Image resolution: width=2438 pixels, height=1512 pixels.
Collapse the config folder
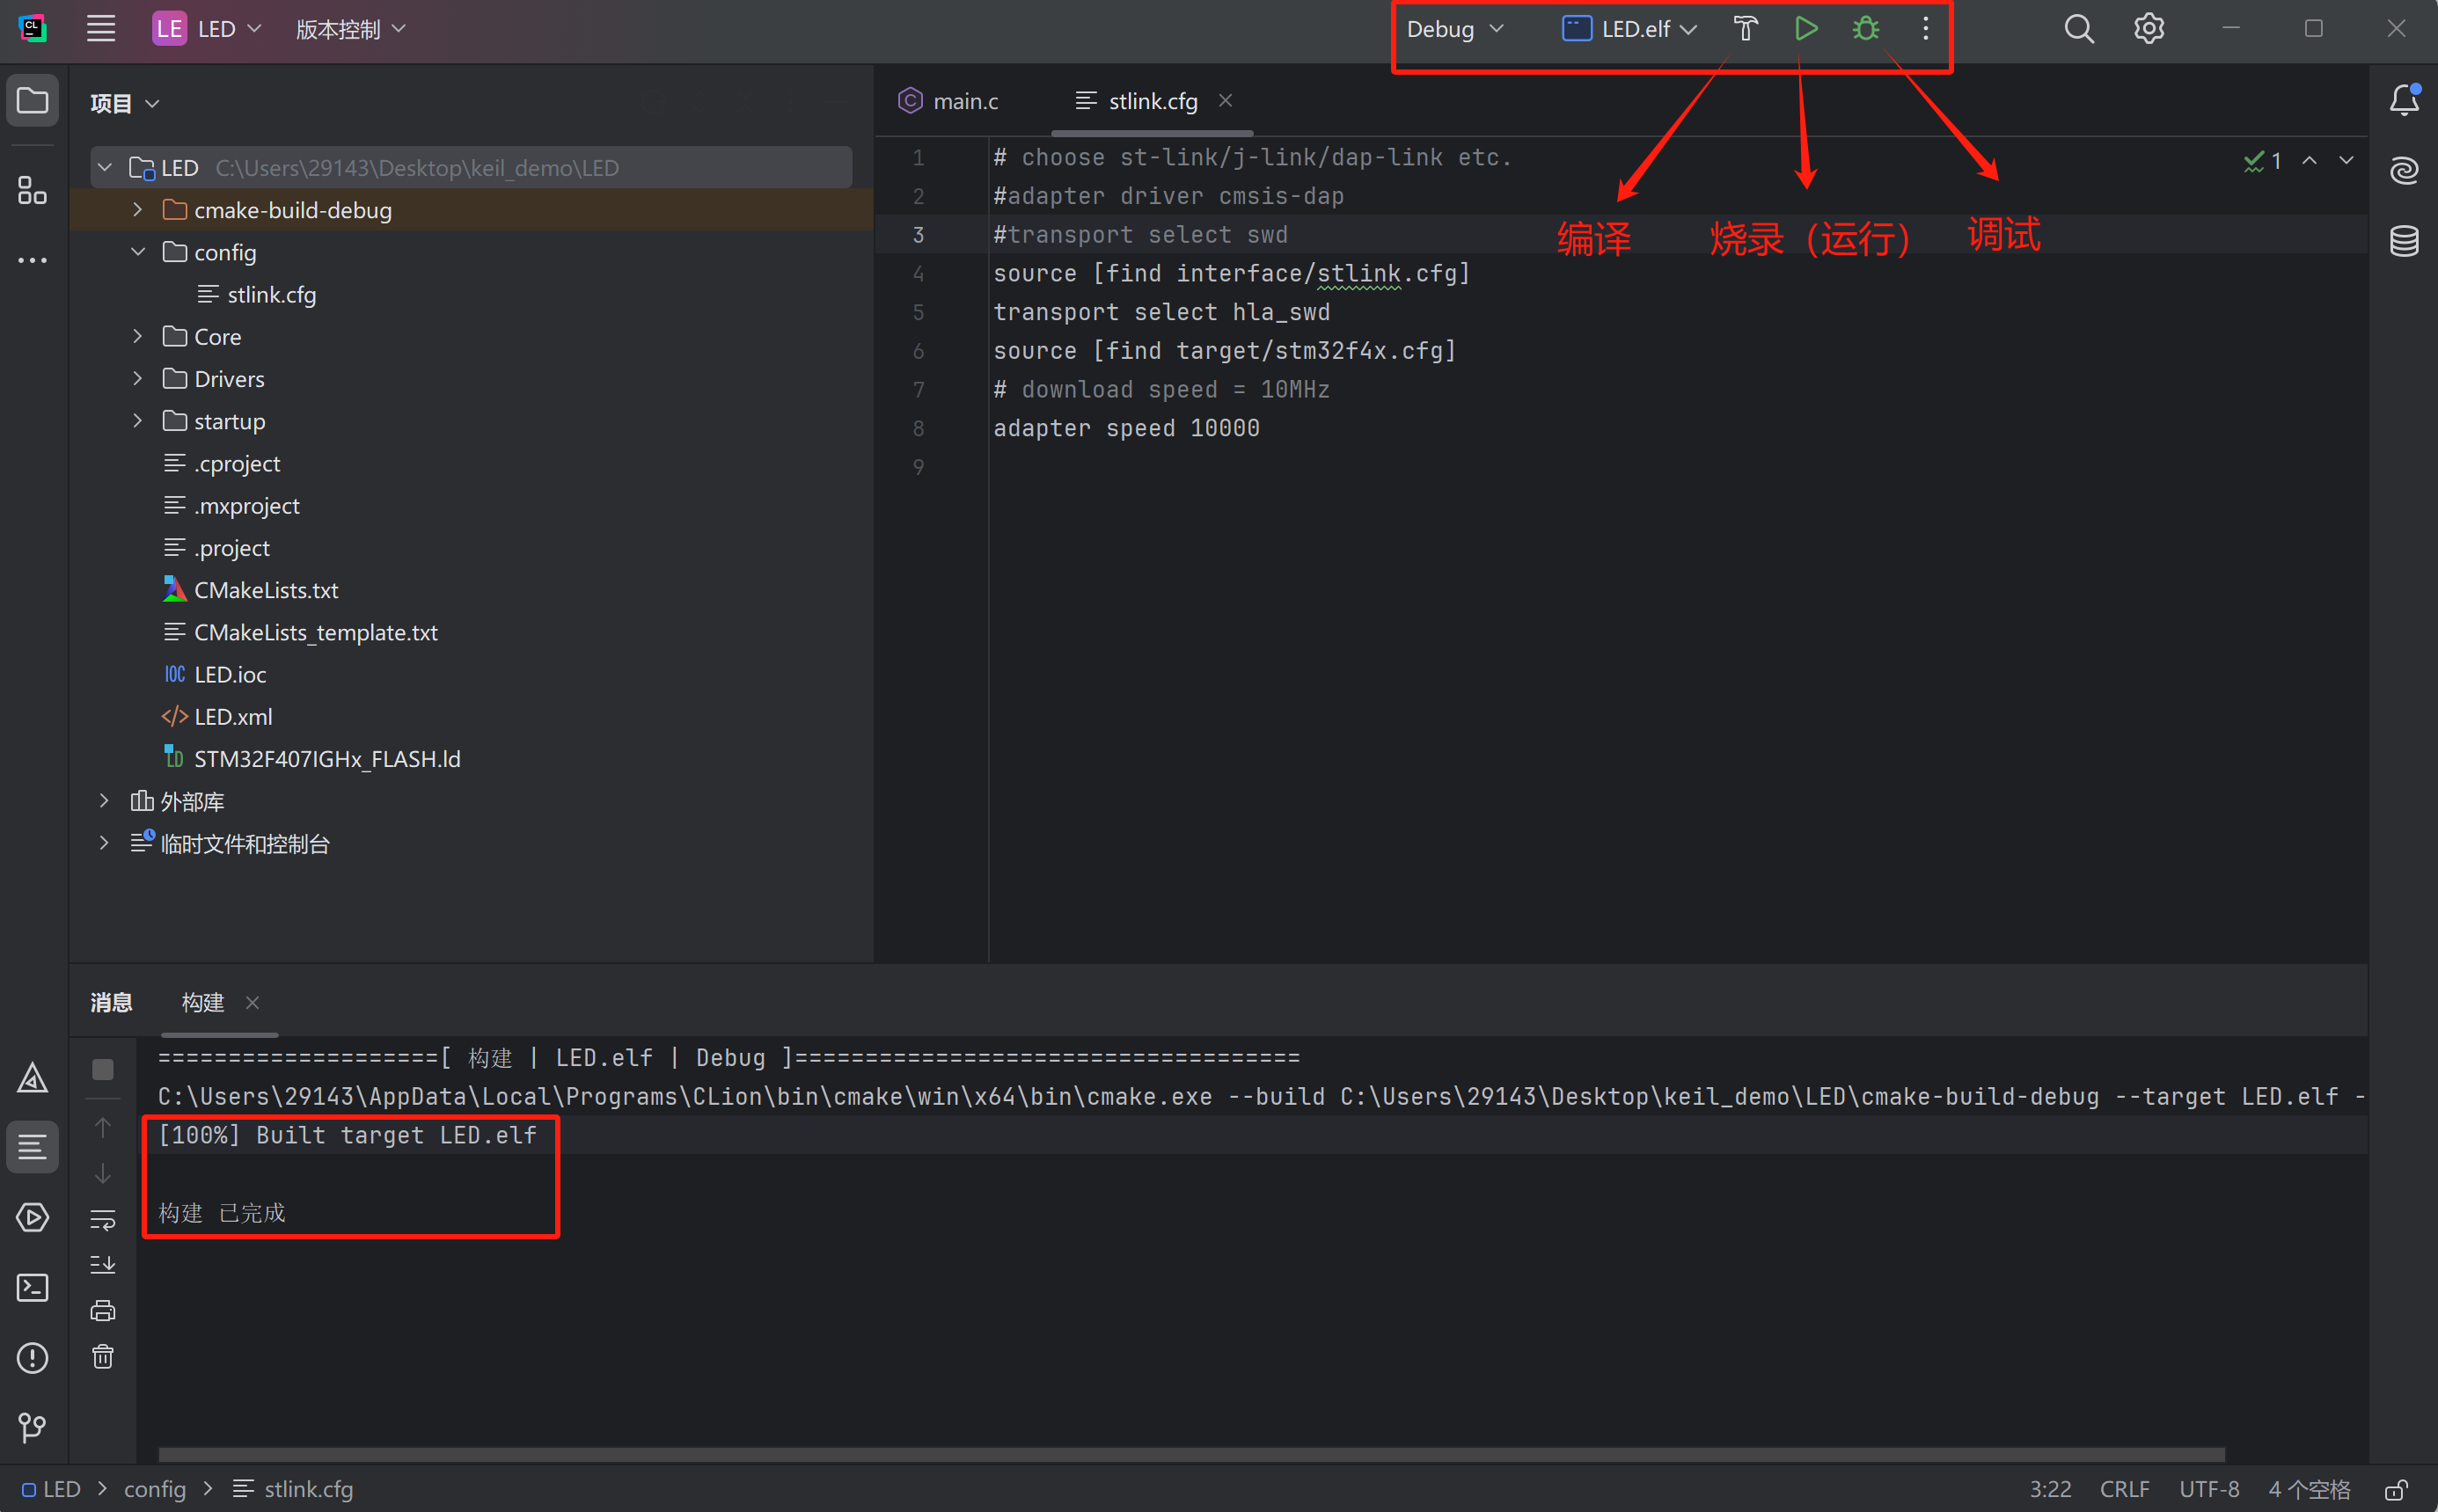pyautogui.click(x=138, y=252)
